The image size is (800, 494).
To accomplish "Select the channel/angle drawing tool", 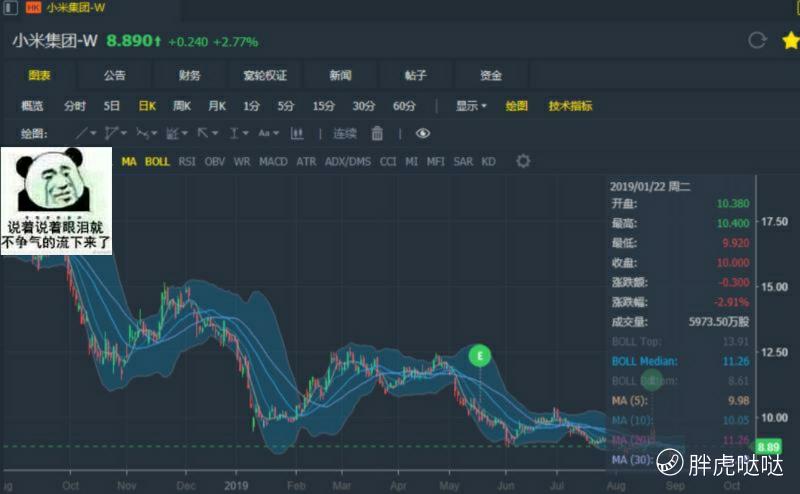I will (111, 133).
